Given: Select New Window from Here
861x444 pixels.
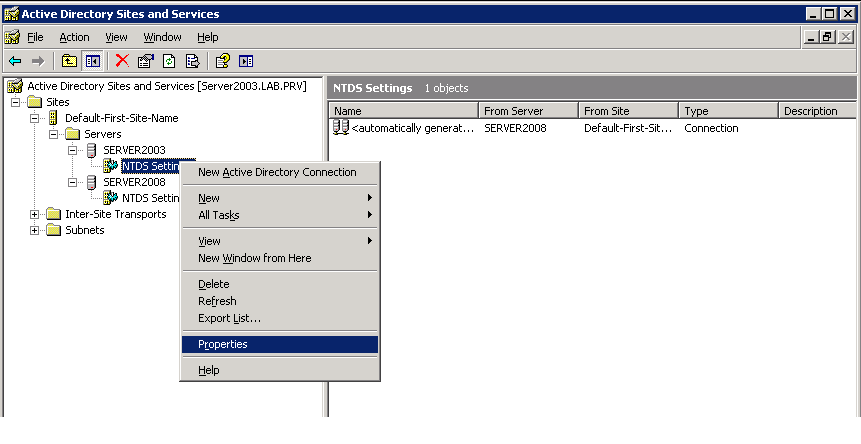Looking at the screenshot, I should 280,258.
